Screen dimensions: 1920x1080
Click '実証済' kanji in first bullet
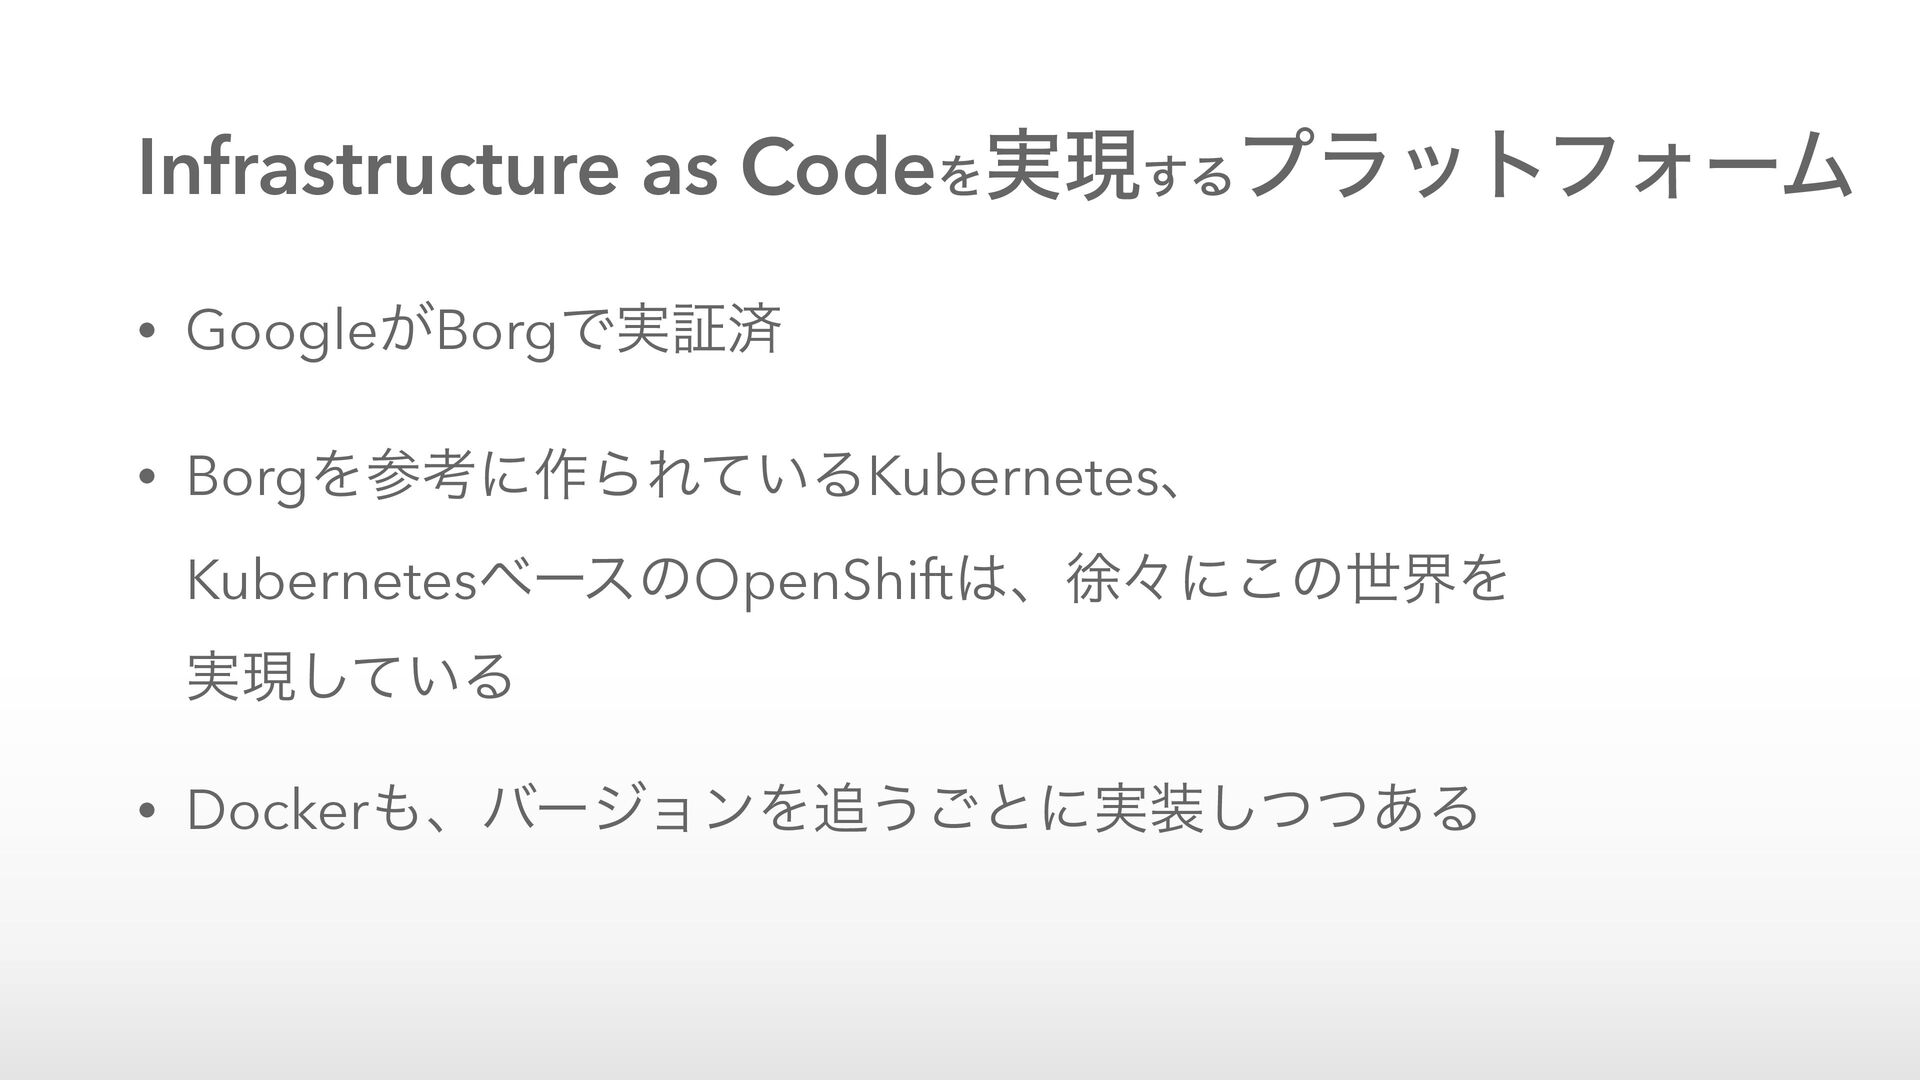point(699,332)
